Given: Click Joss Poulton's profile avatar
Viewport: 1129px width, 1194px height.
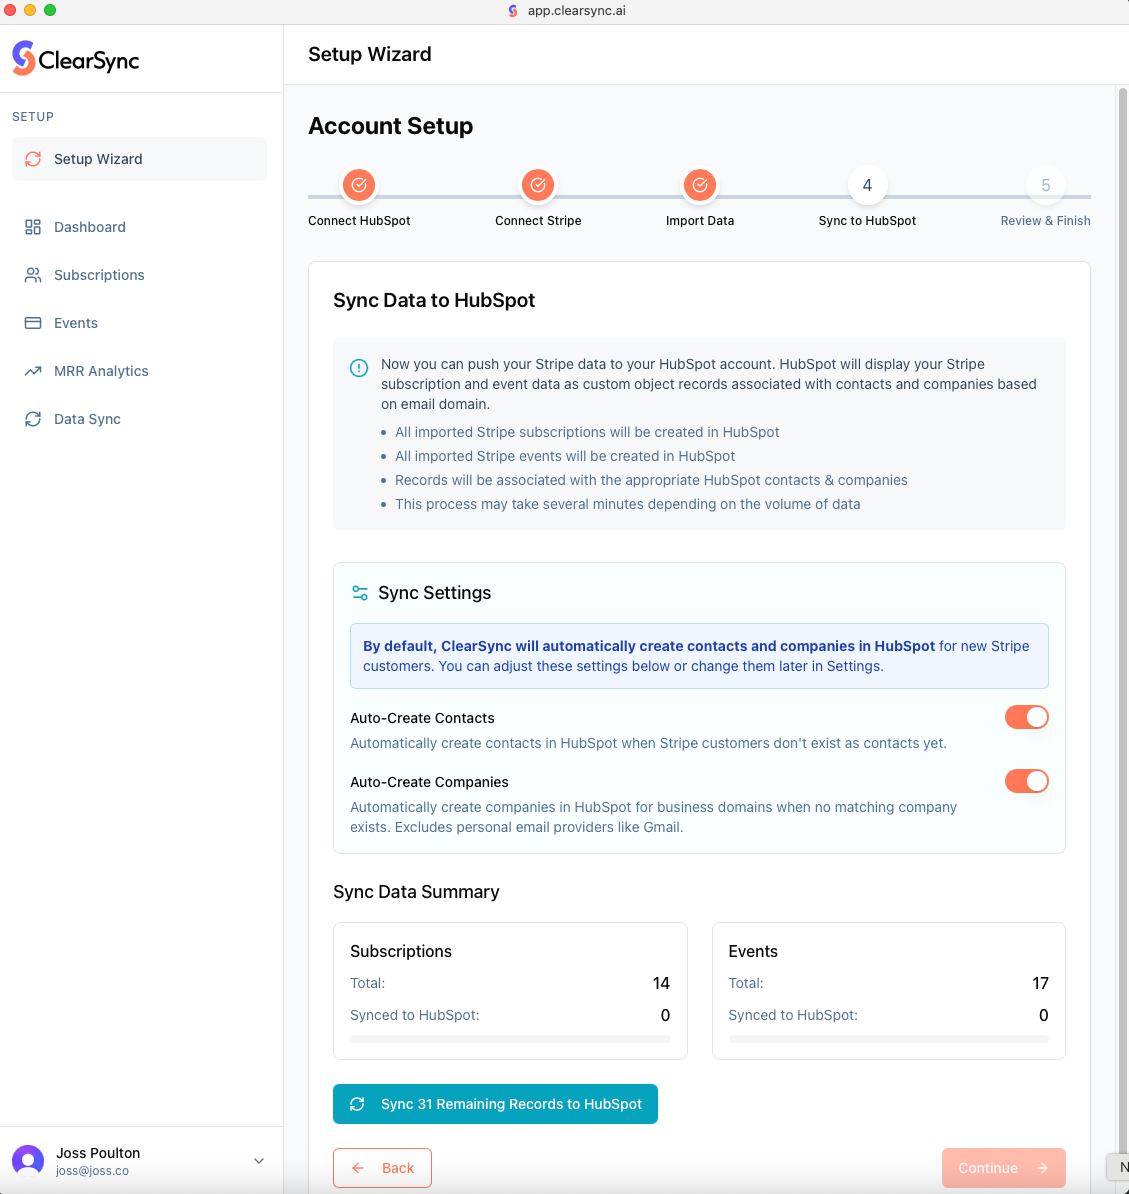Looking at the screenshot, I should point(28,1161).
